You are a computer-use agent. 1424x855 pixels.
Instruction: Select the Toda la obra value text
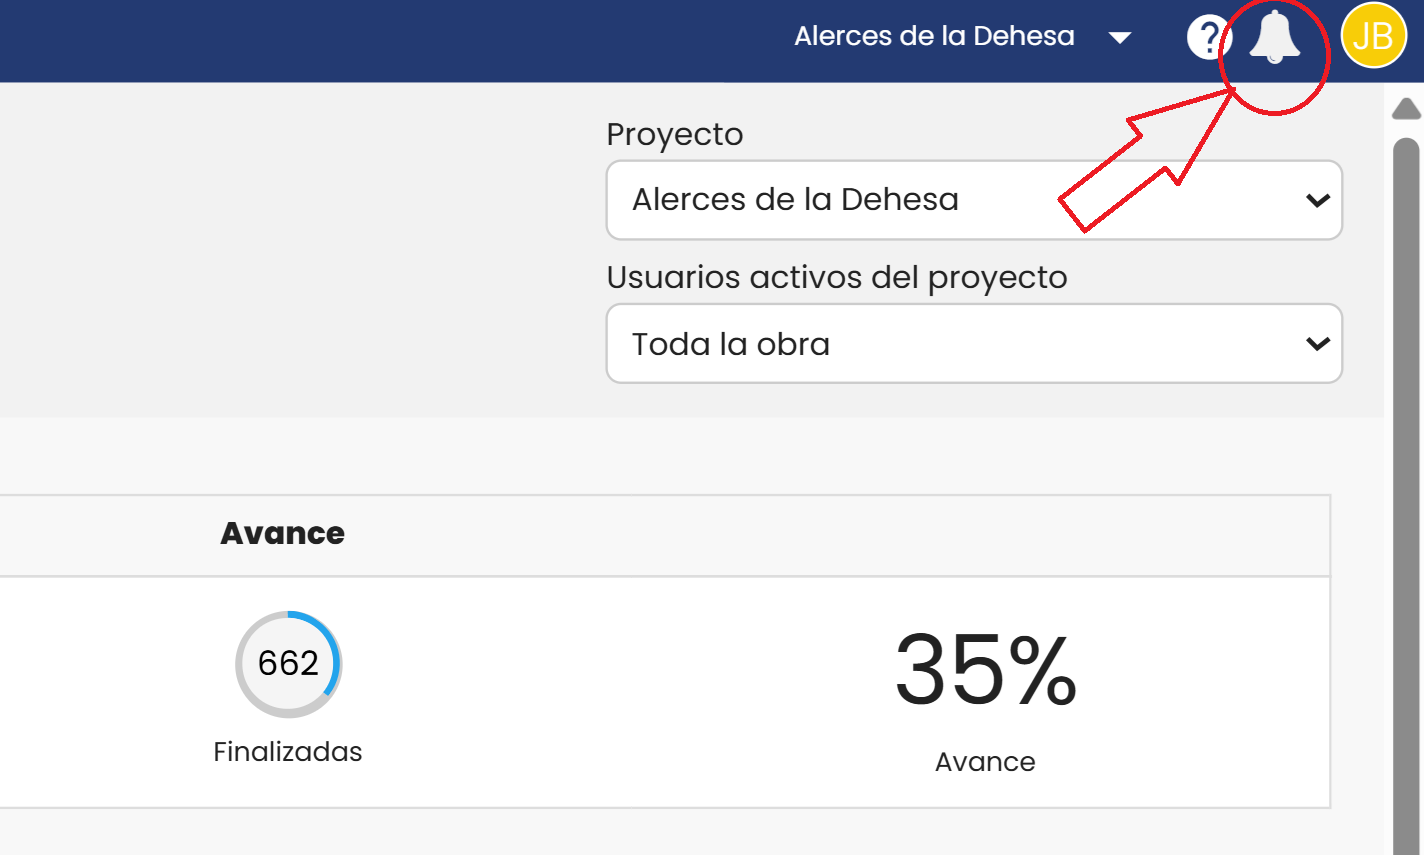pyautogui.click(x=731, y=344)
